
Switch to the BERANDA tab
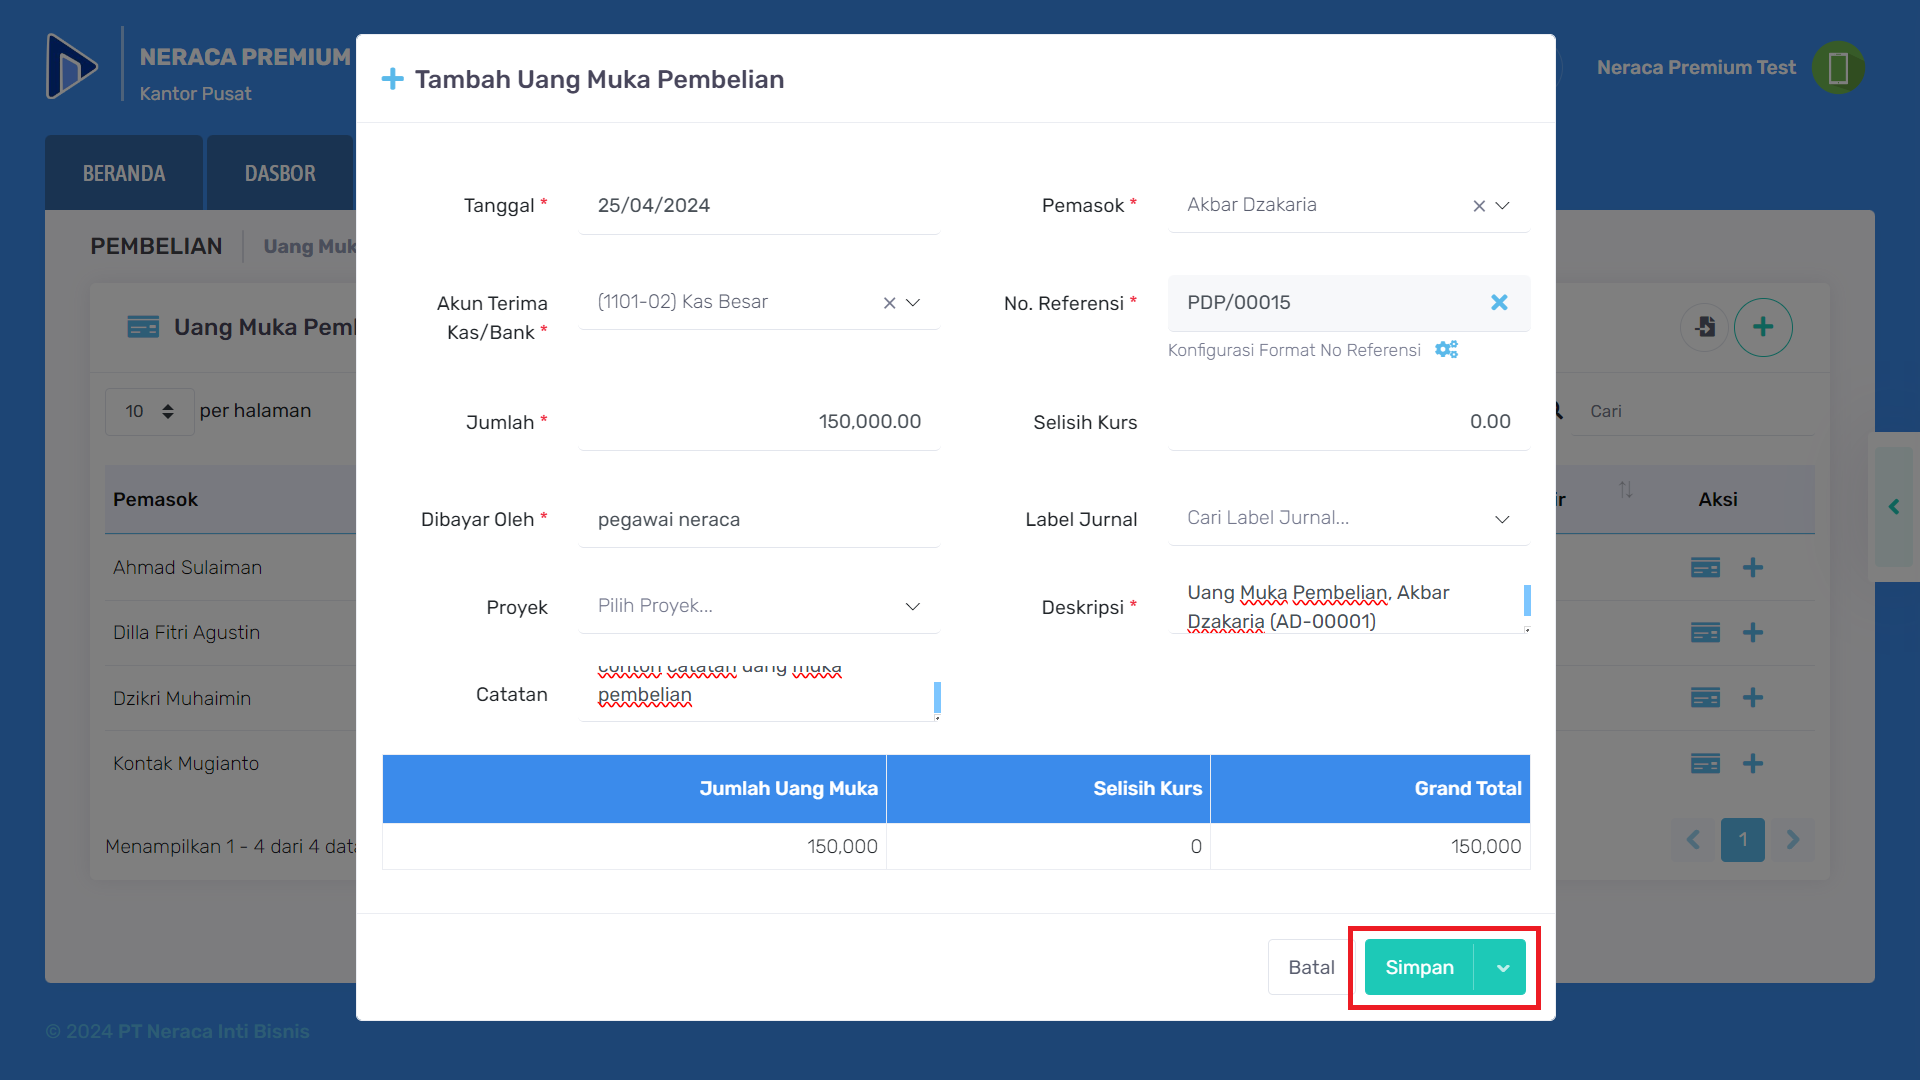124,173
